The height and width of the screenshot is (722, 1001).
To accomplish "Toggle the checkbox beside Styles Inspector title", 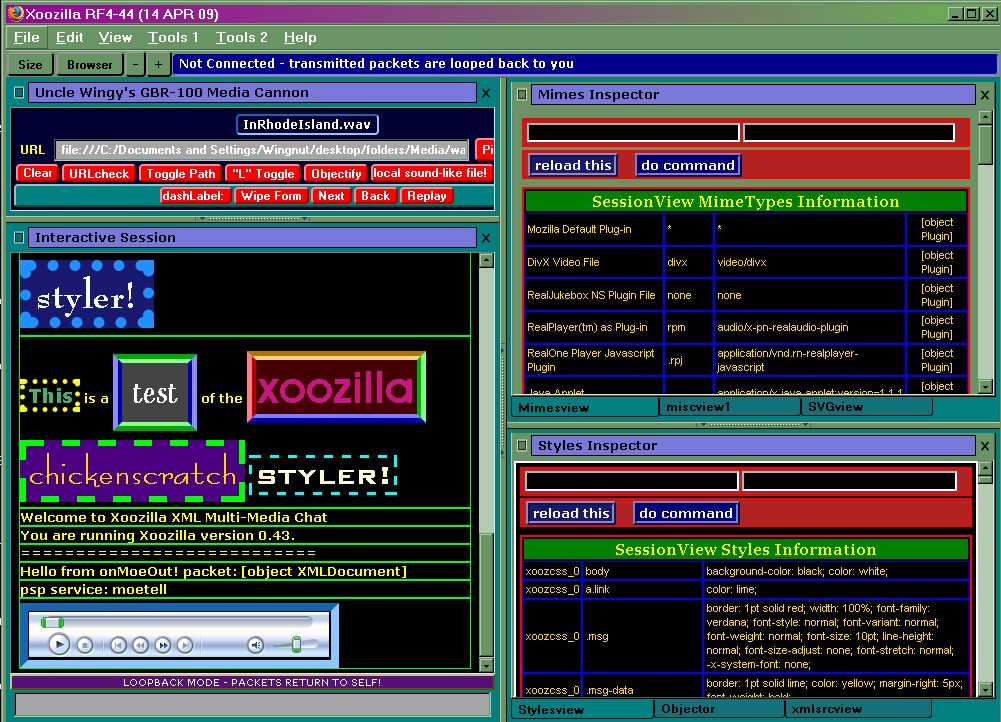I will (522, 446).
